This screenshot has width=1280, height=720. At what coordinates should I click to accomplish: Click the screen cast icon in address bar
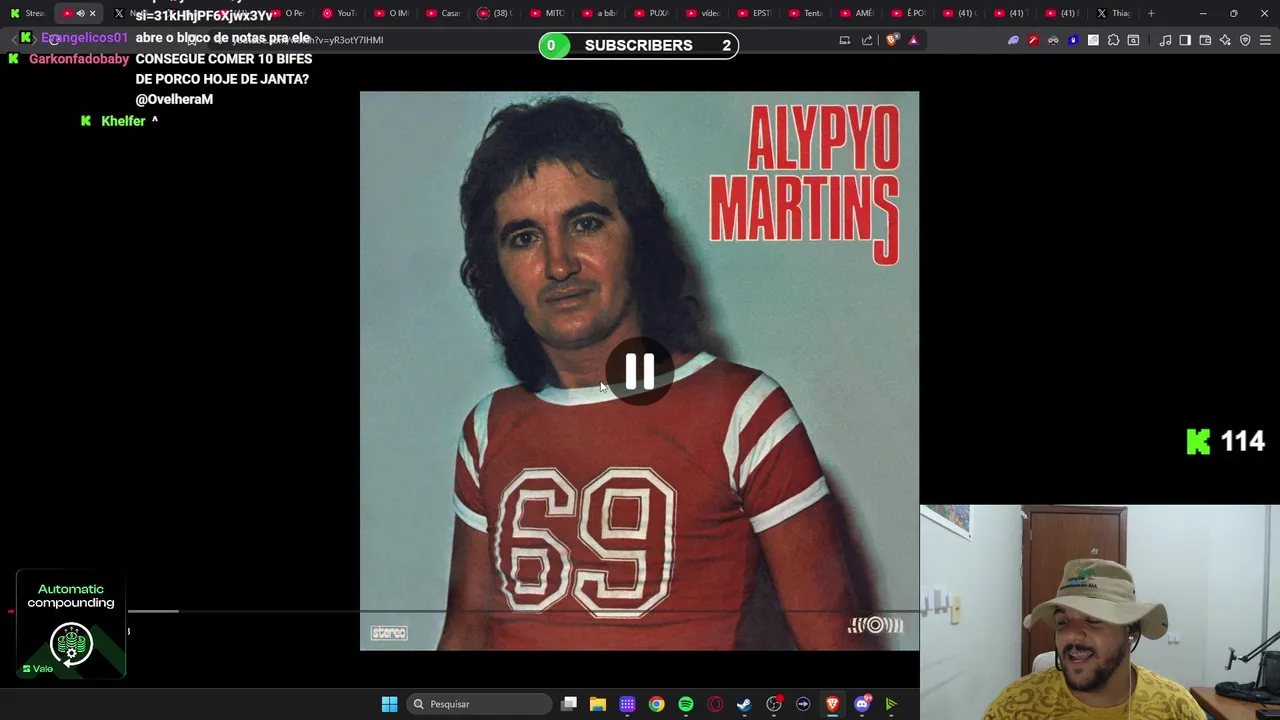pos(845,40)
